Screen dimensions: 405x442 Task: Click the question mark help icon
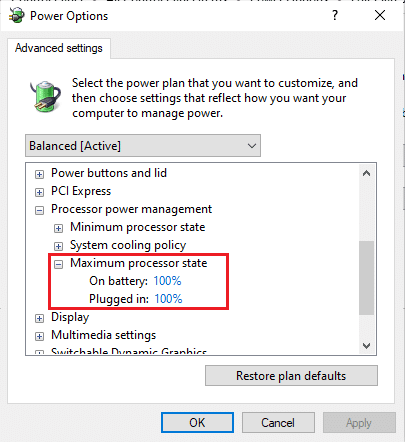pyautogui.click(x=335, y=15)
